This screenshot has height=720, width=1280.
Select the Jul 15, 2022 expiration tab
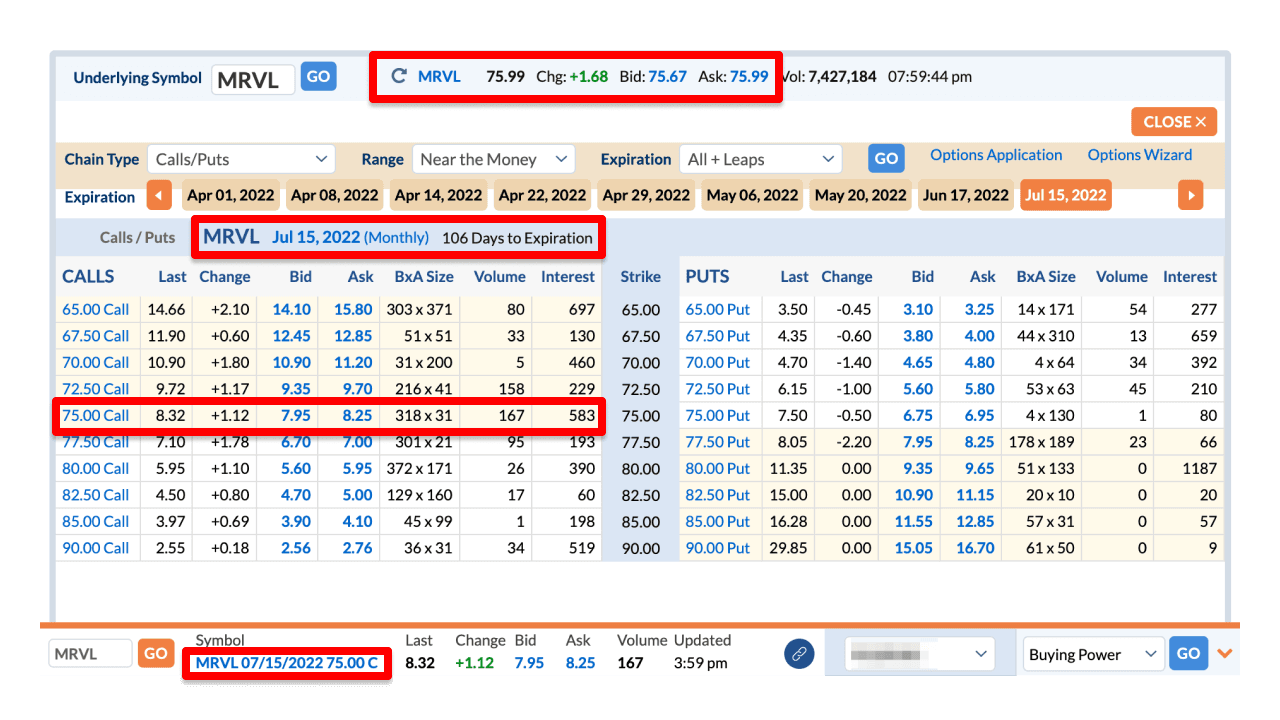tap(1065, 195)
